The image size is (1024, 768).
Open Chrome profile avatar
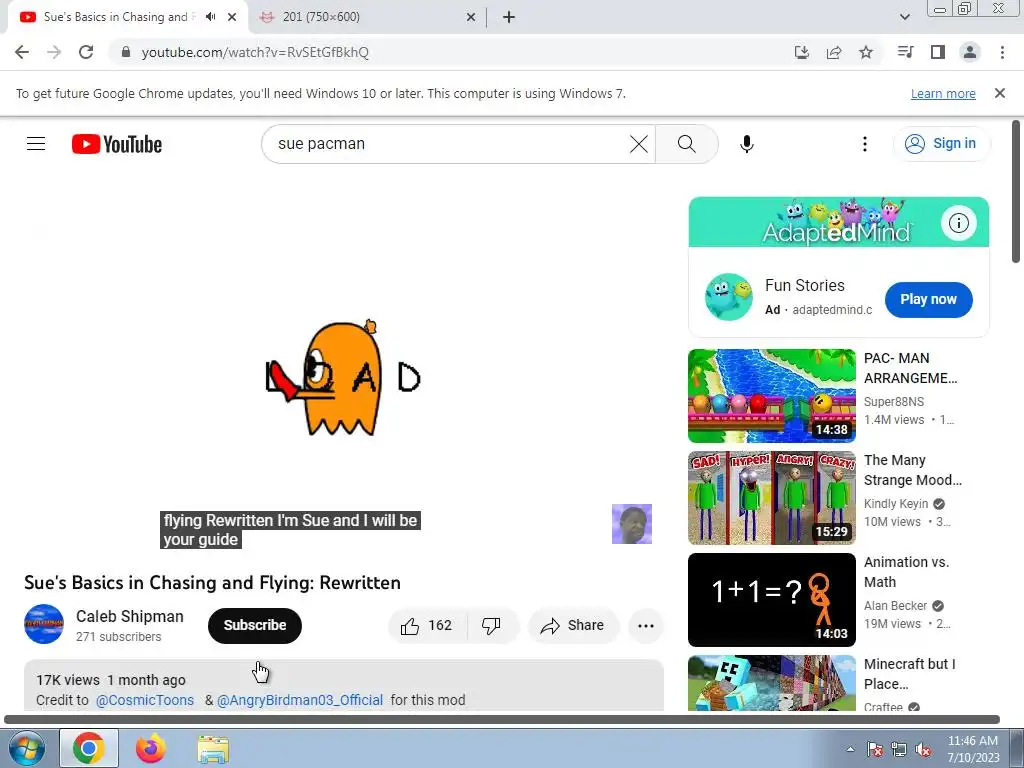(x=970, y=52)
